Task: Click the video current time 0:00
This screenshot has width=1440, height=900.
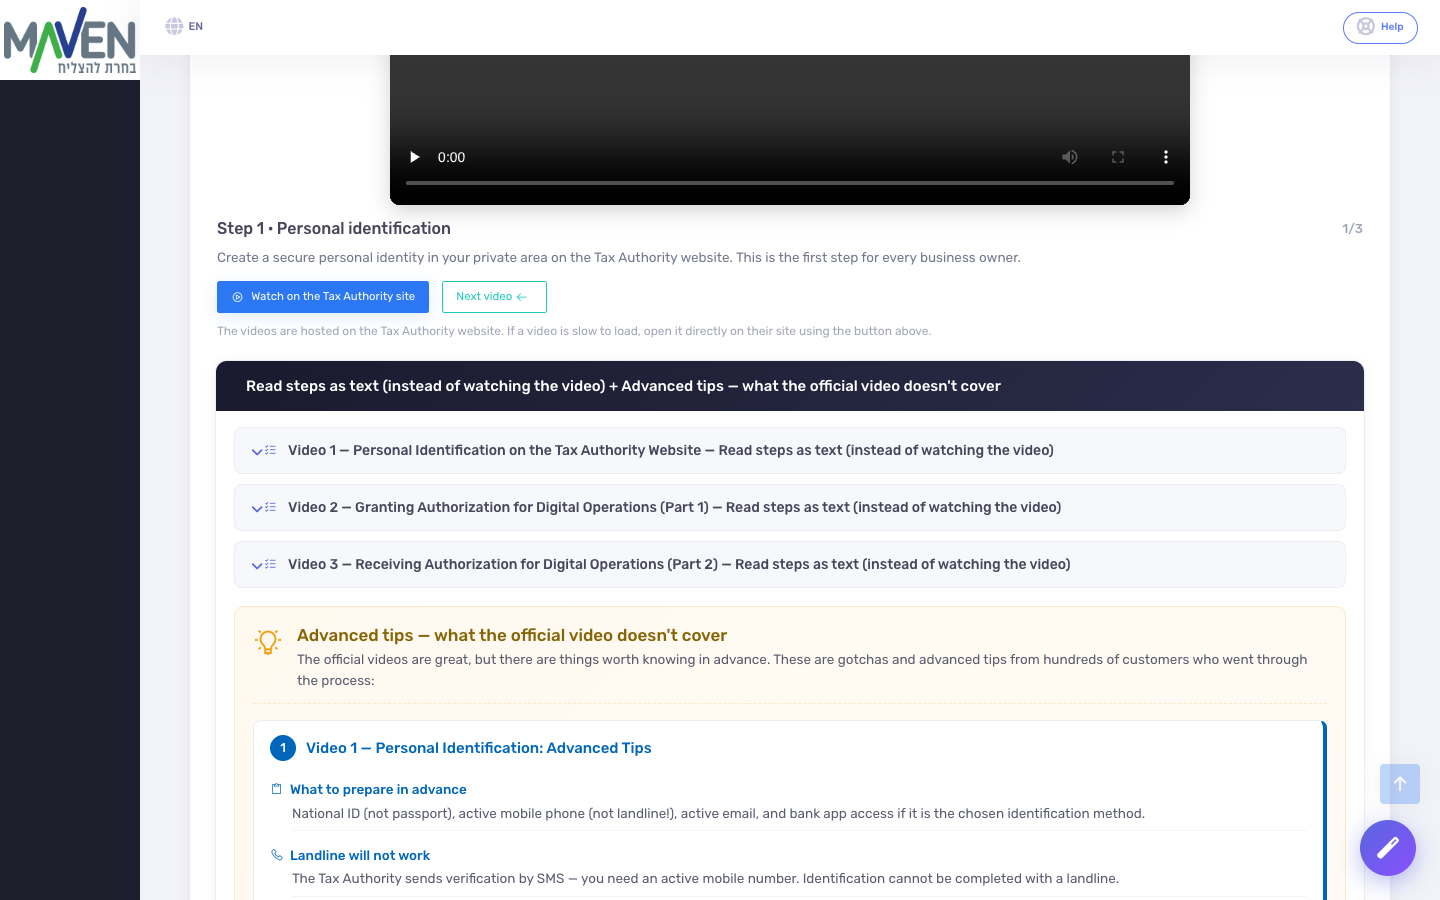Action: pyautogui.click(x=452, y=157)
